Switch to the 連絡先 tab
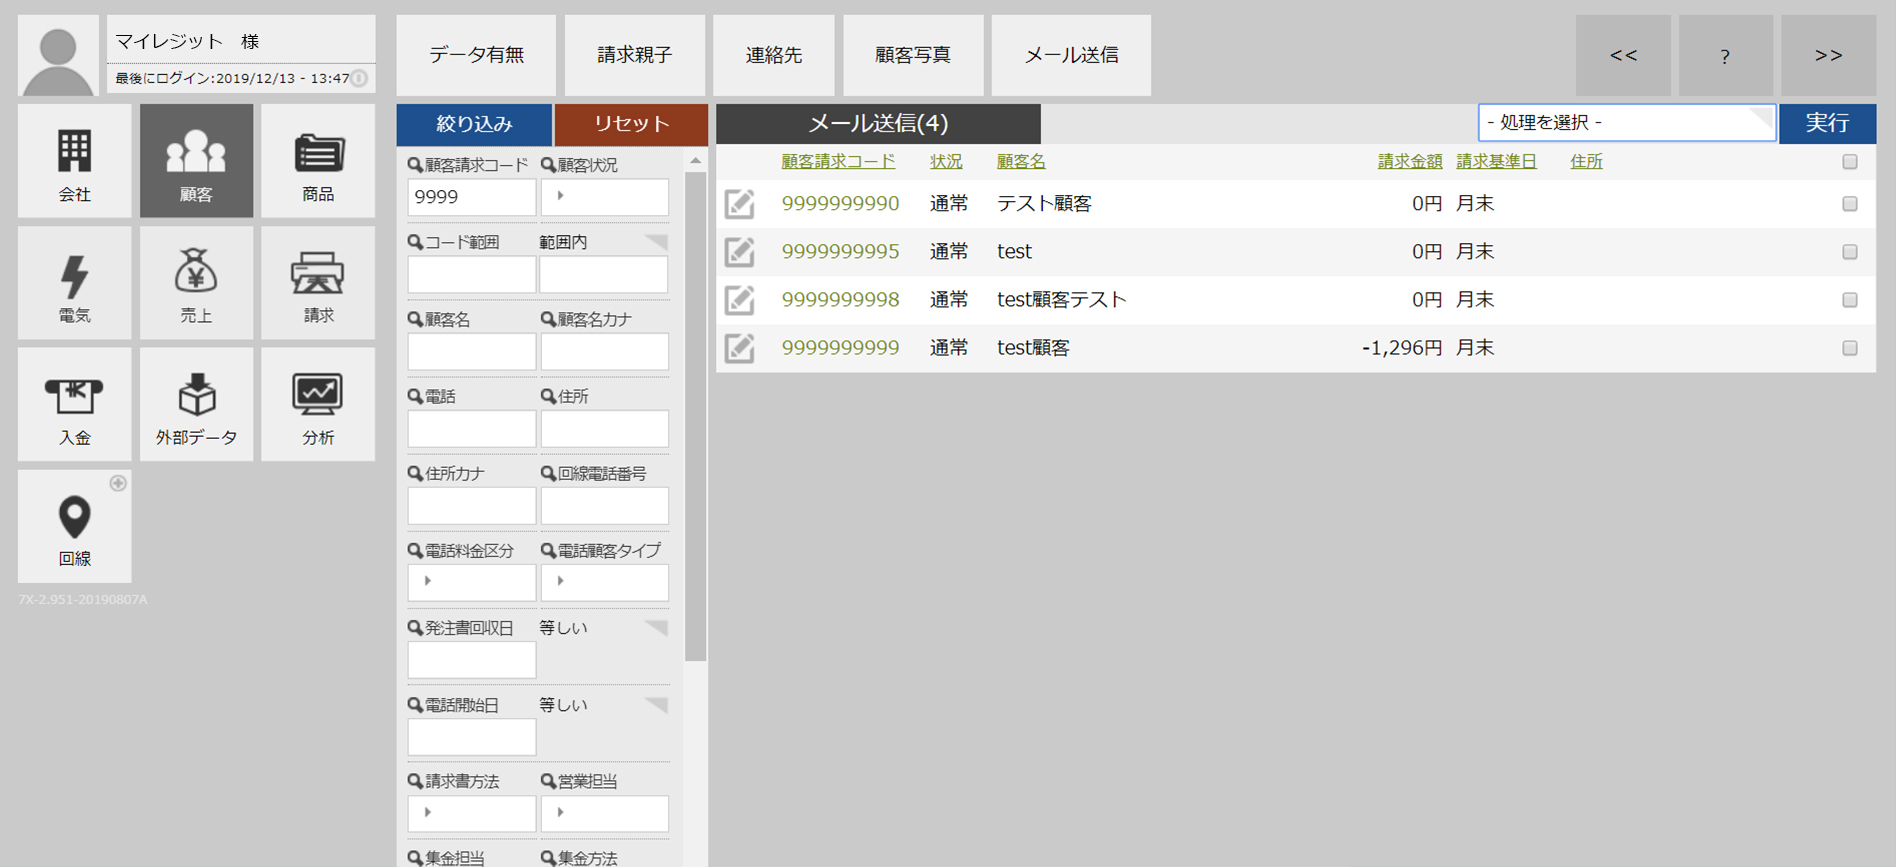 (x=773, y=55)
